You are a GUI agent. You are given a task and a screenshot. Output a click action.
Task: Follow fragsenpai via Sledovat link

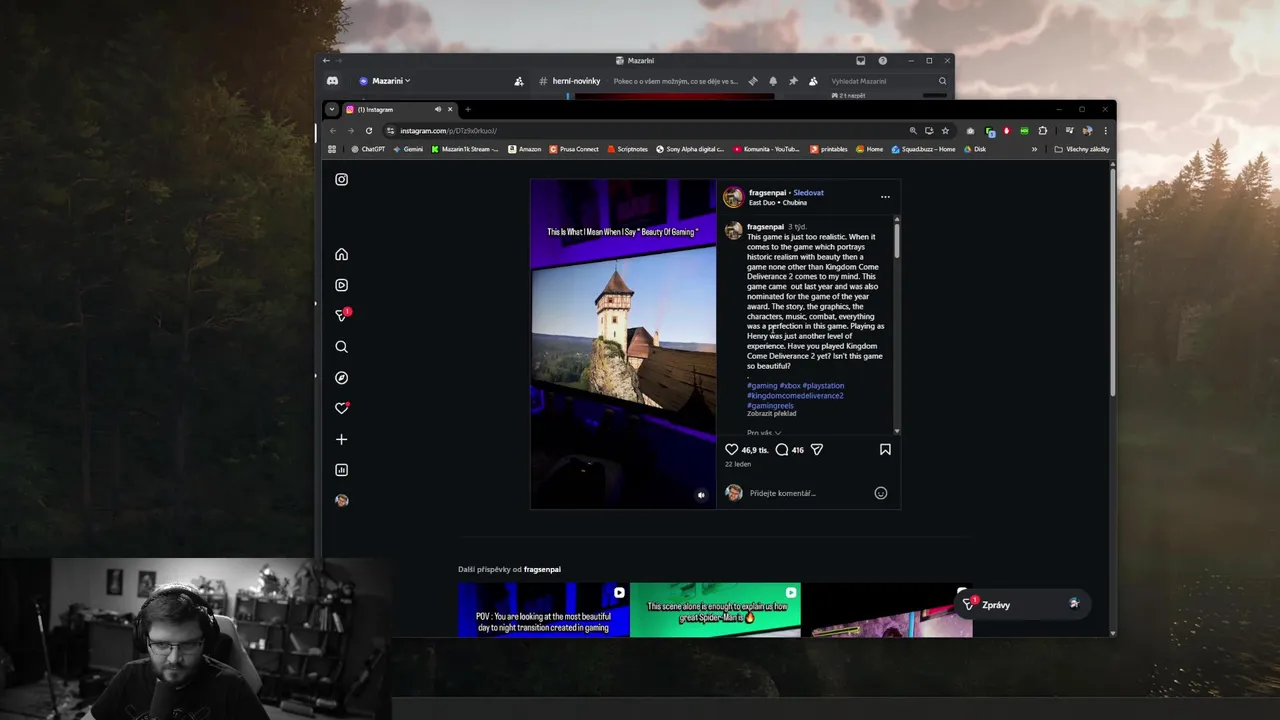(x=809, y=193)
